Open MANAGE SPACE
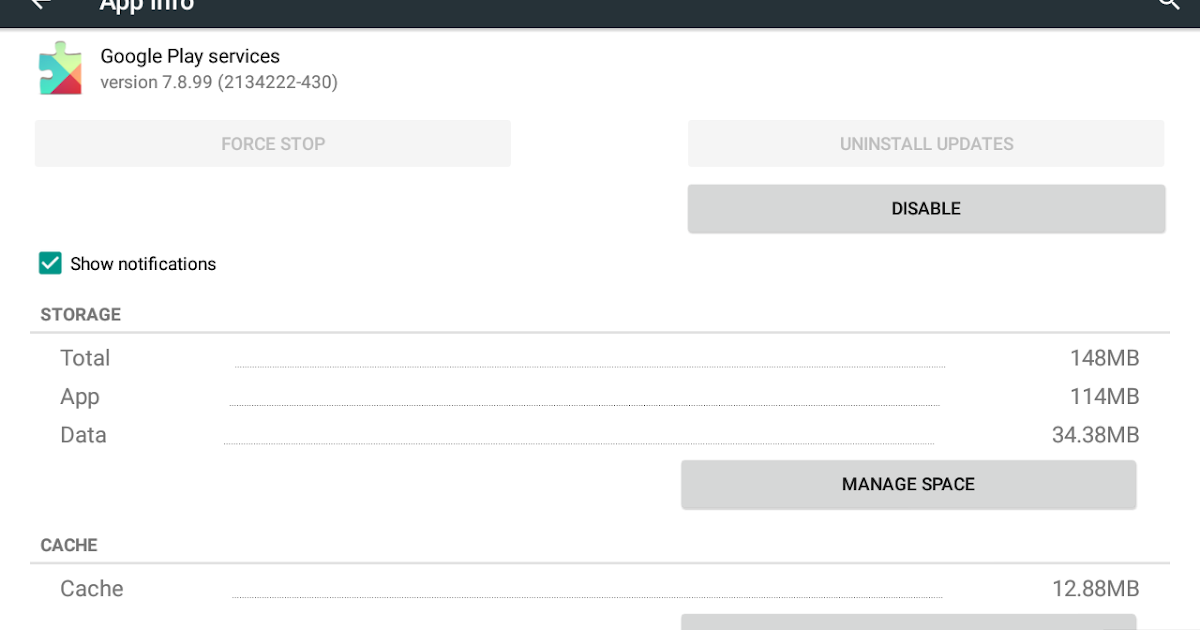This screenshot has height=630, width=1200. (x=908, y=484)
